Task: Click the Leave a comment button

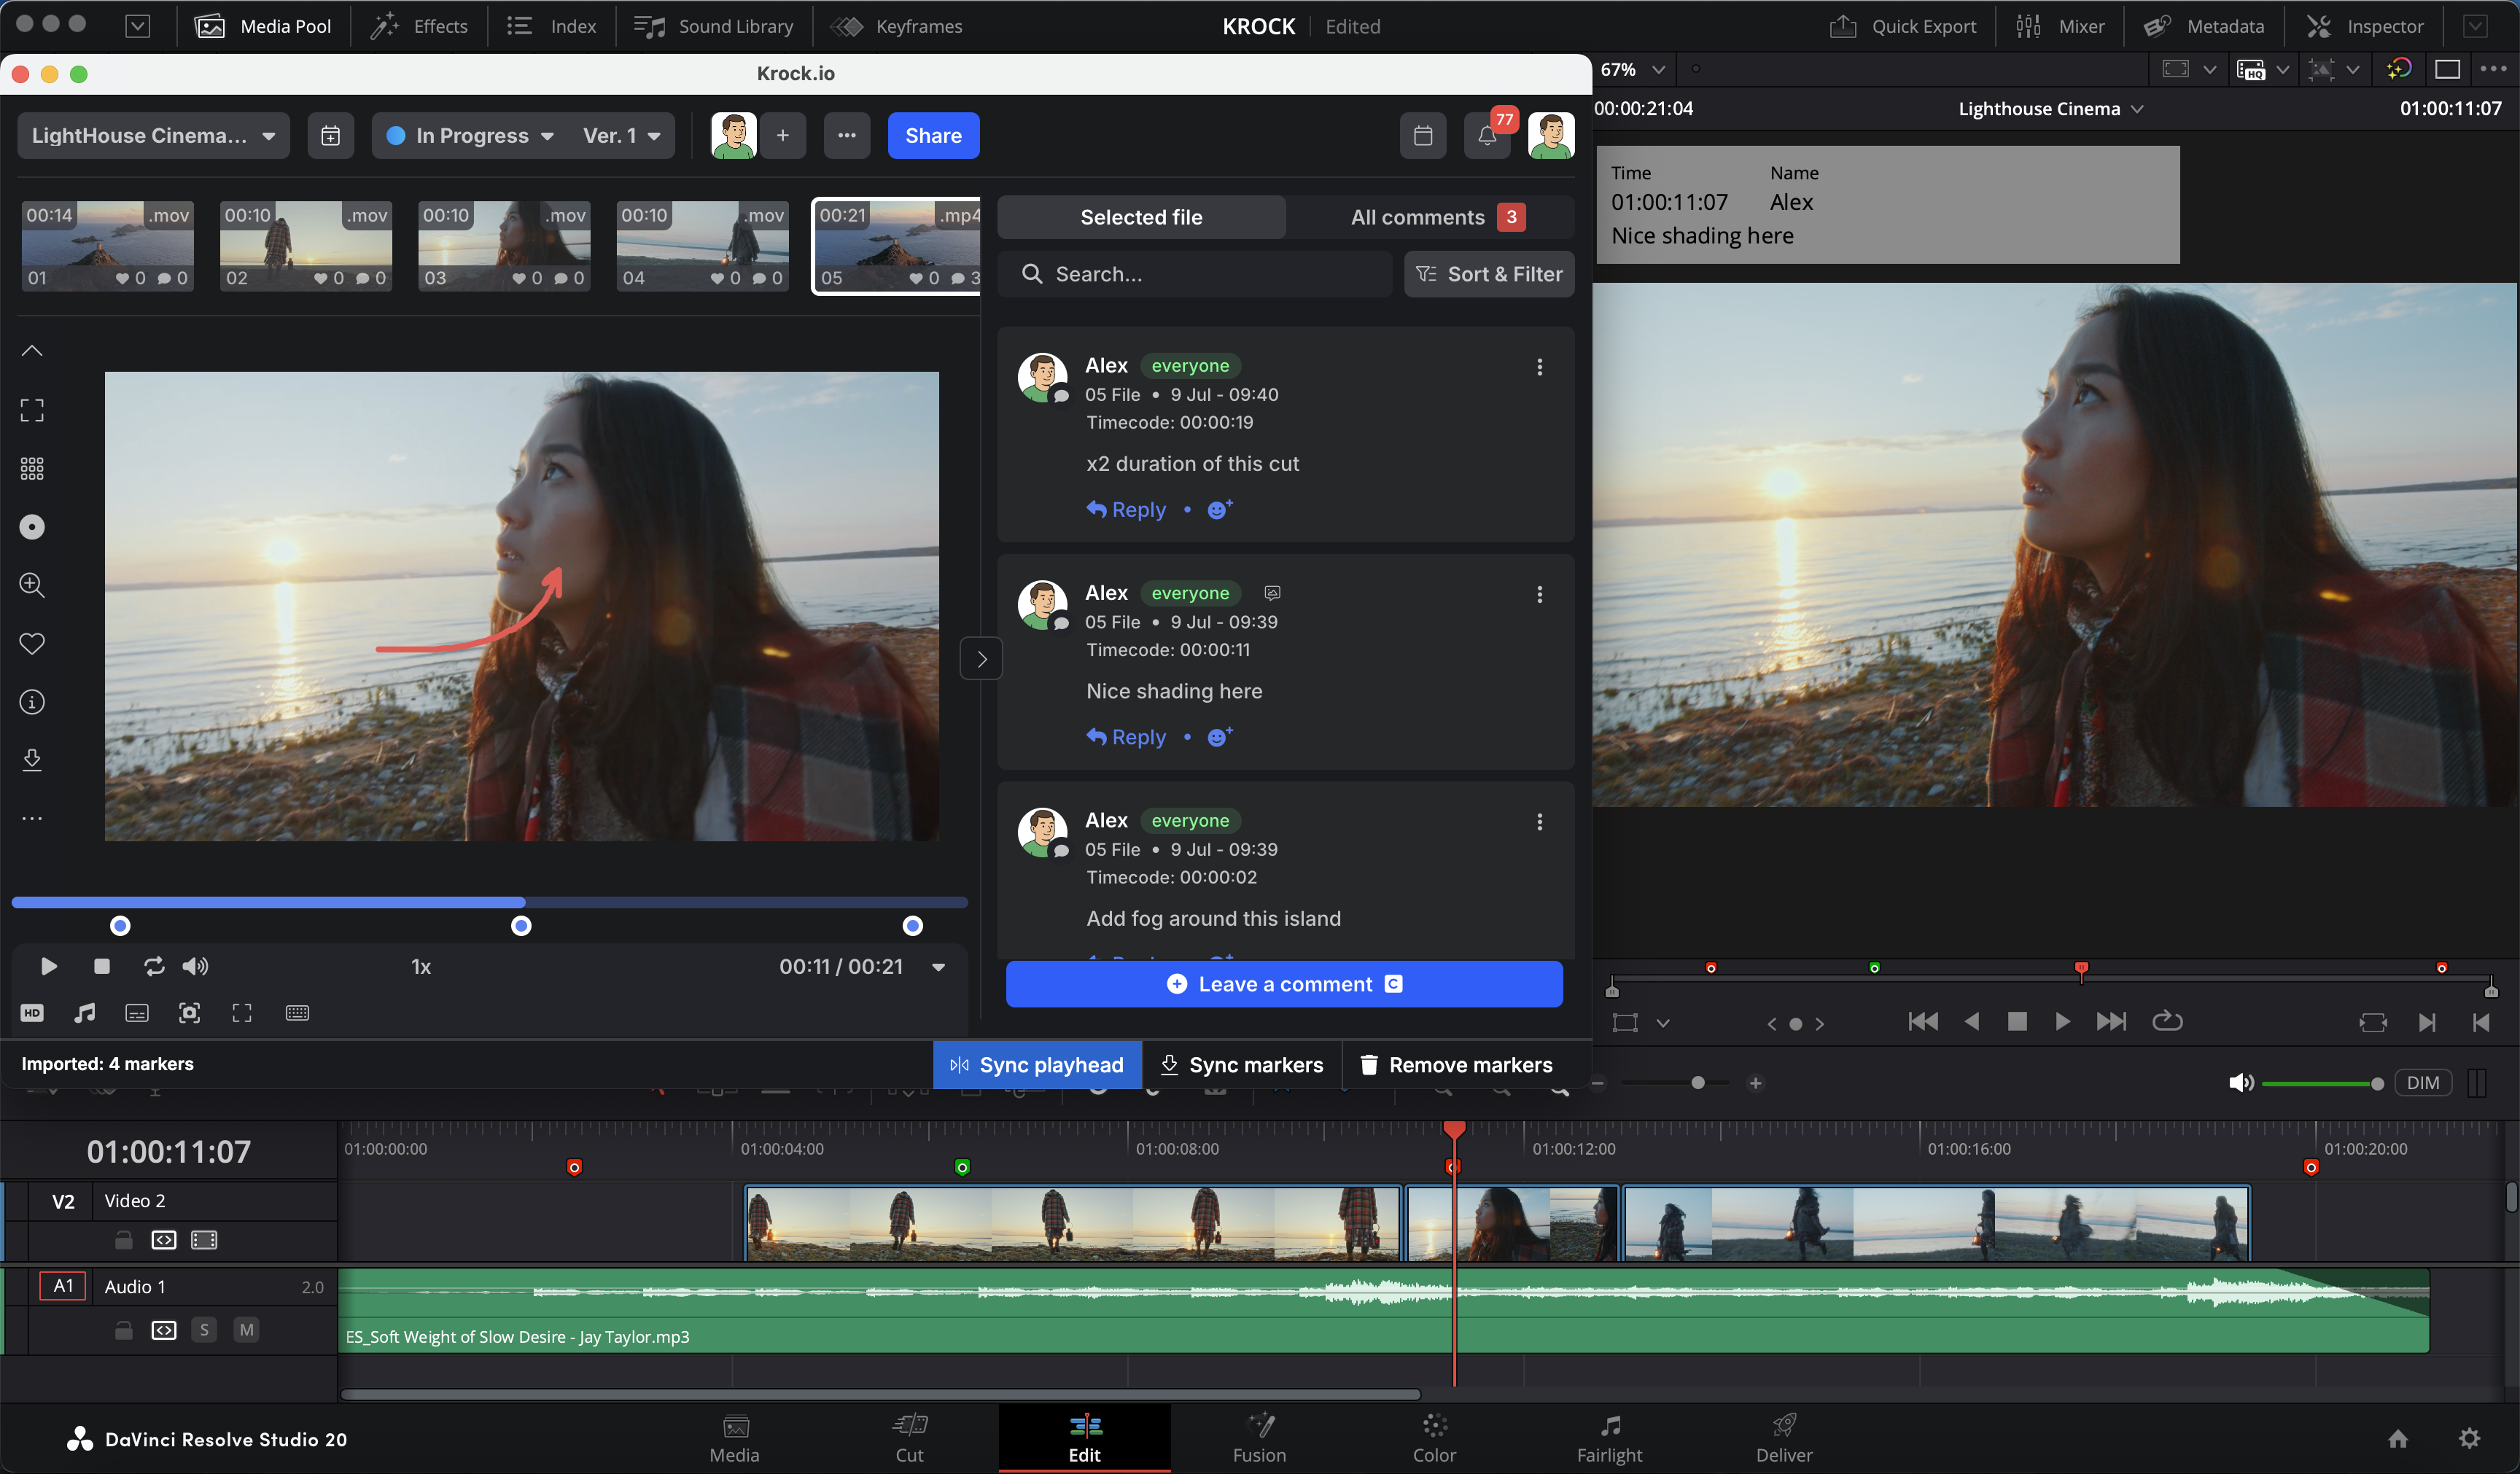Action: (x=1284, y=984)
